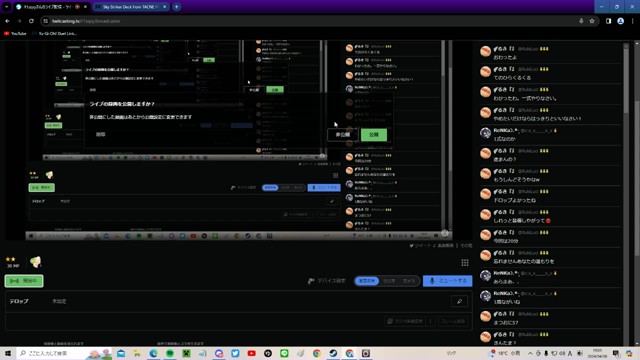Bookmark this page with the star icon

[x=592, y=21]
